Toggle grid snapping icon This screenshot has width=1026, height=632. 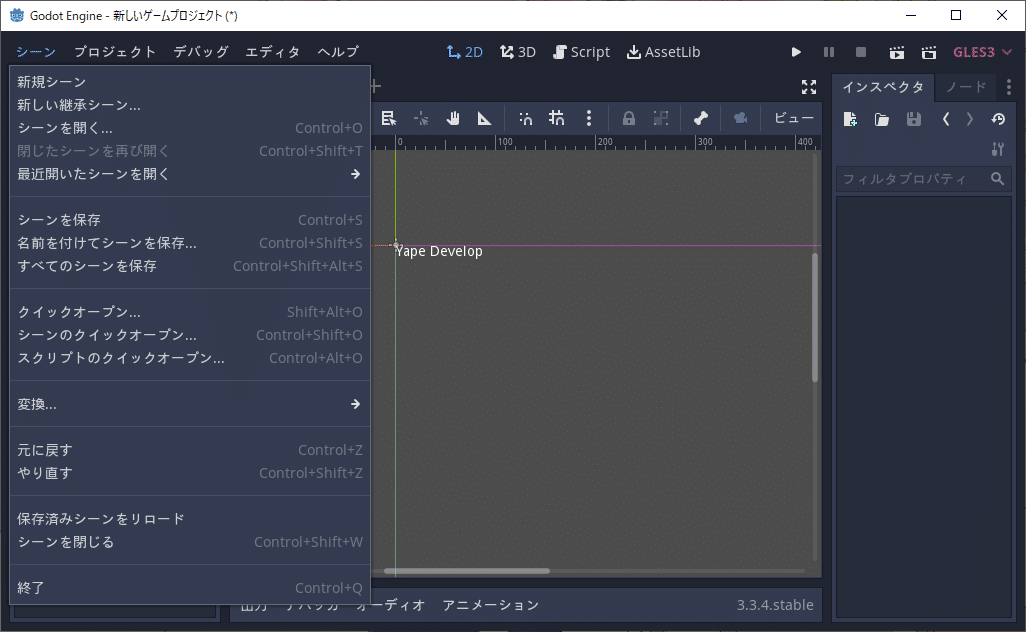pos(557,118)
